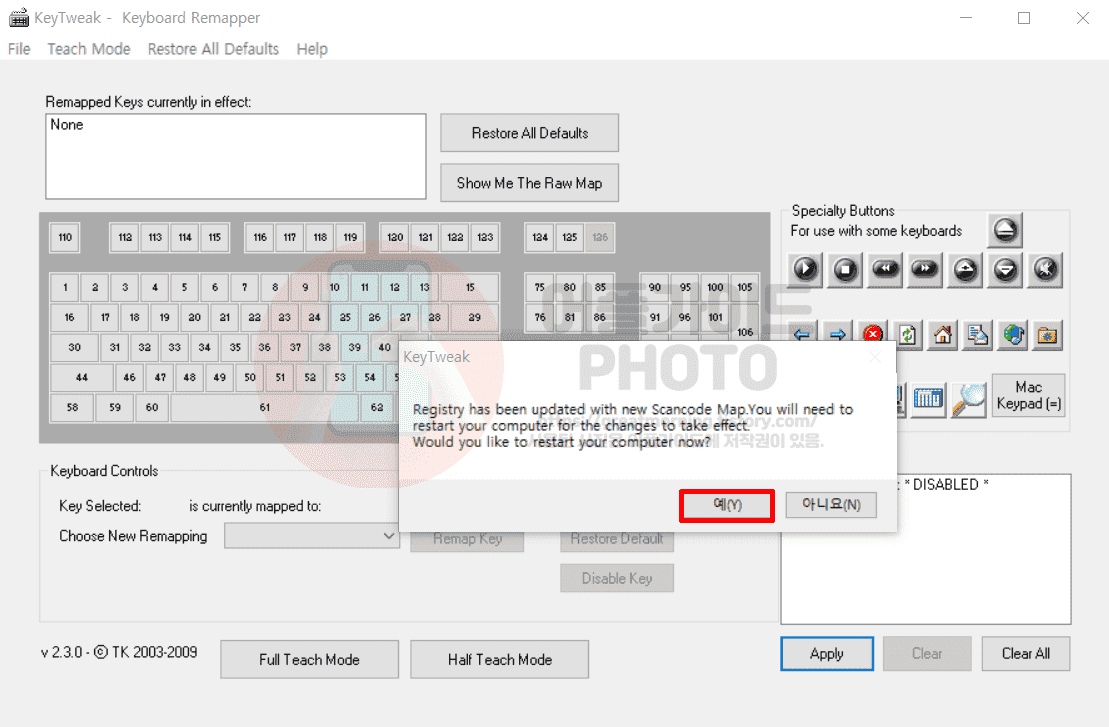1109x727 pixels.
Task: Select the numpad key labeled 90
Action: tap(655, 287)
